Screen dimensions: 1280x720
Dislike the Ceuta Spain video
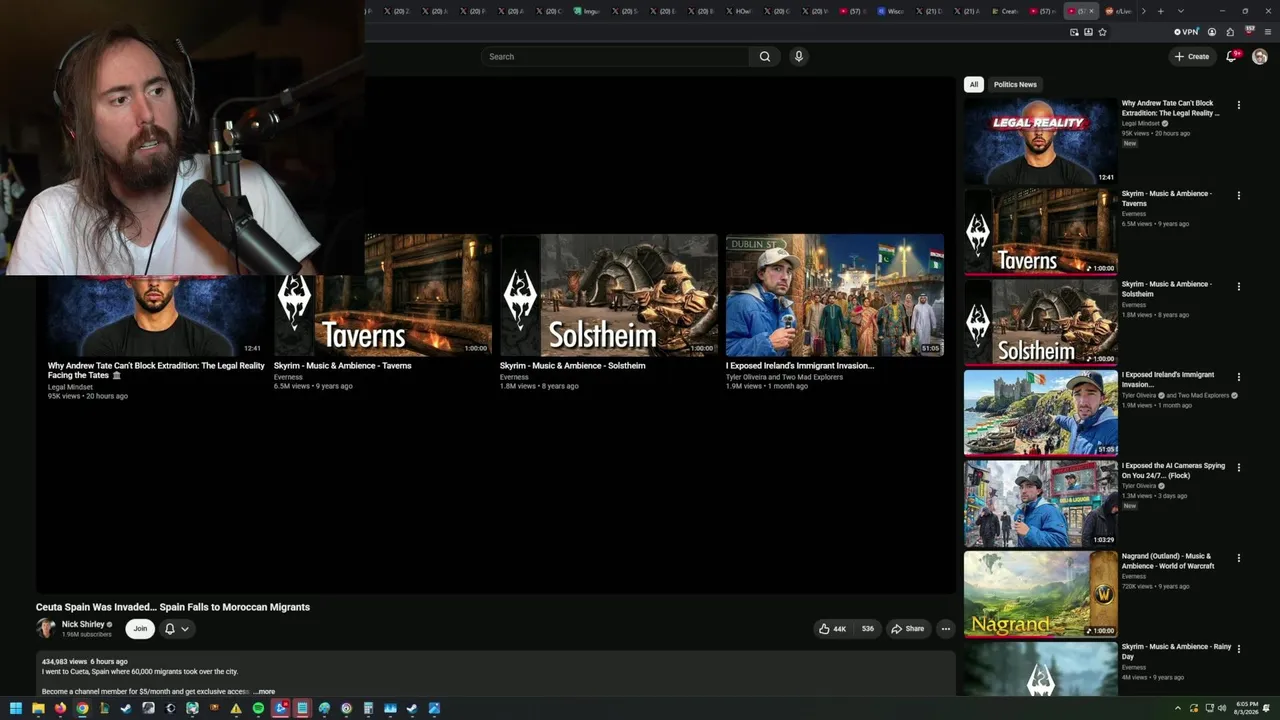pos(867,629)
